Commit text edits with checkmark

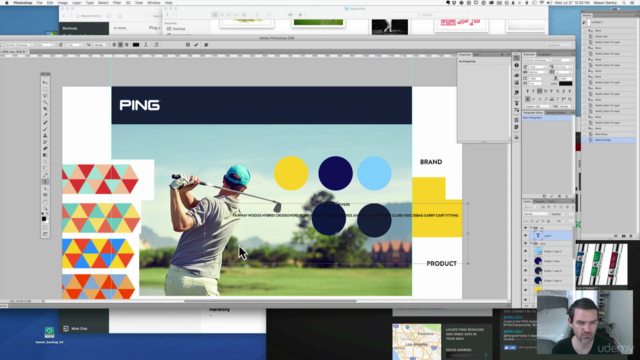pos(196,44)
